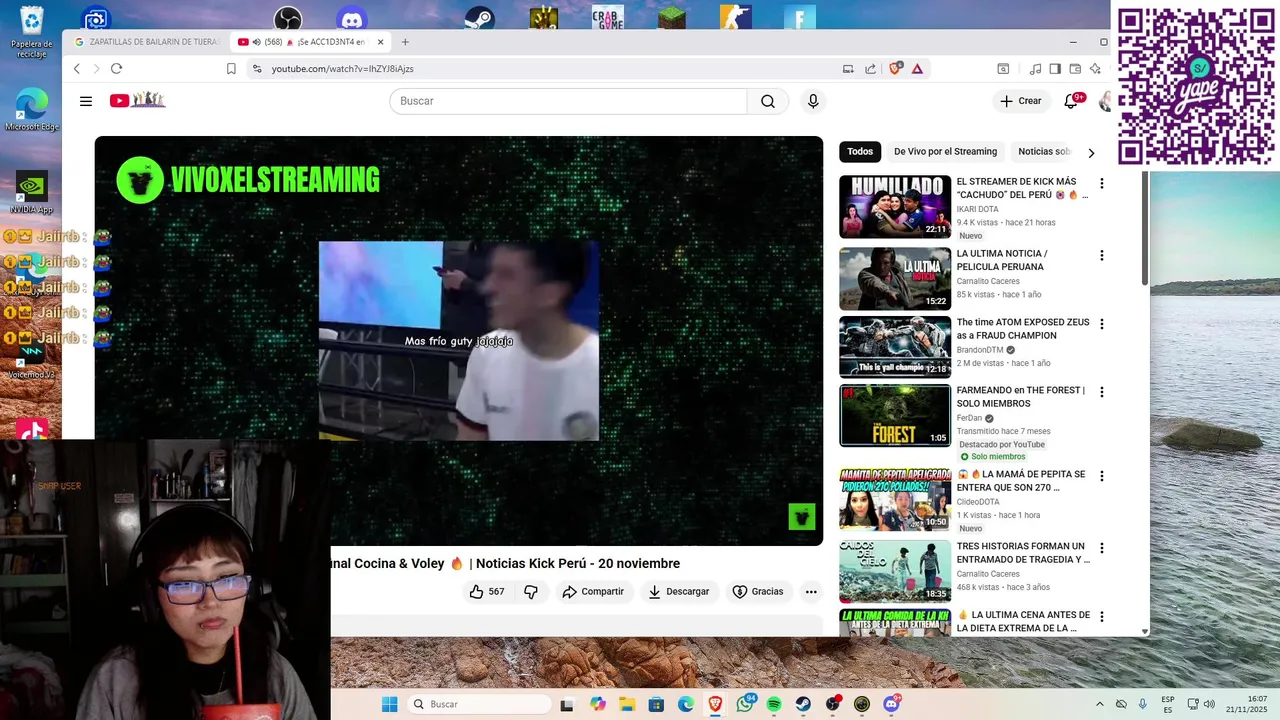This screenshot has height=720, width=1280.
Task: Show hidden system tray icons chevron
Action: 1100,704
